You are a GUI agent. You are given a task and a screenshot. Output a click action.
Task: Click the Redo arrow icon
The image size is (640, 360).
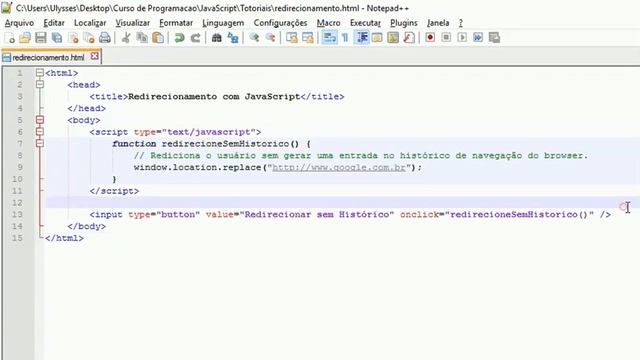click(195, 38)
